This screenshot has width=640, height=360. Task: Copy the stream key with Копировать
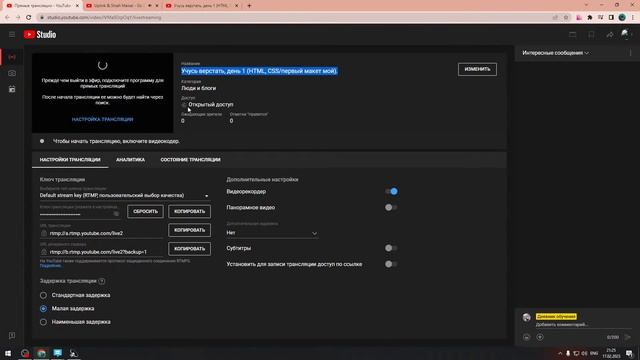pos(189,211)
